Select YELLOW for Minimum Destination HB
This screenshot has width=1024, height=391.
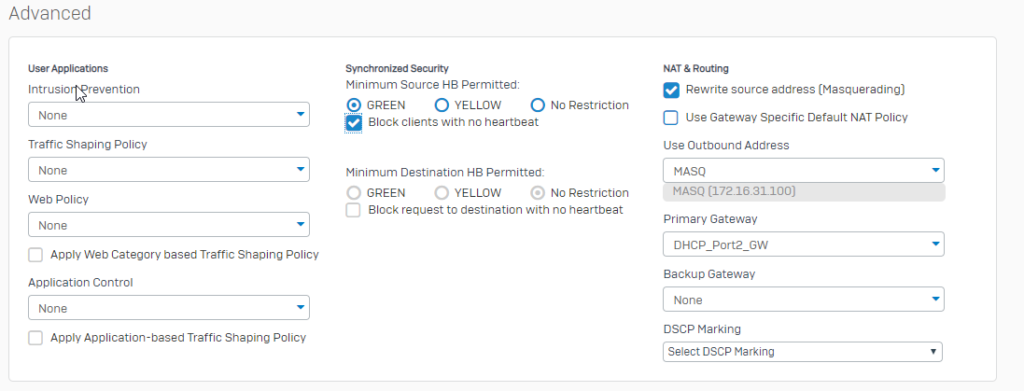[441, 193]
